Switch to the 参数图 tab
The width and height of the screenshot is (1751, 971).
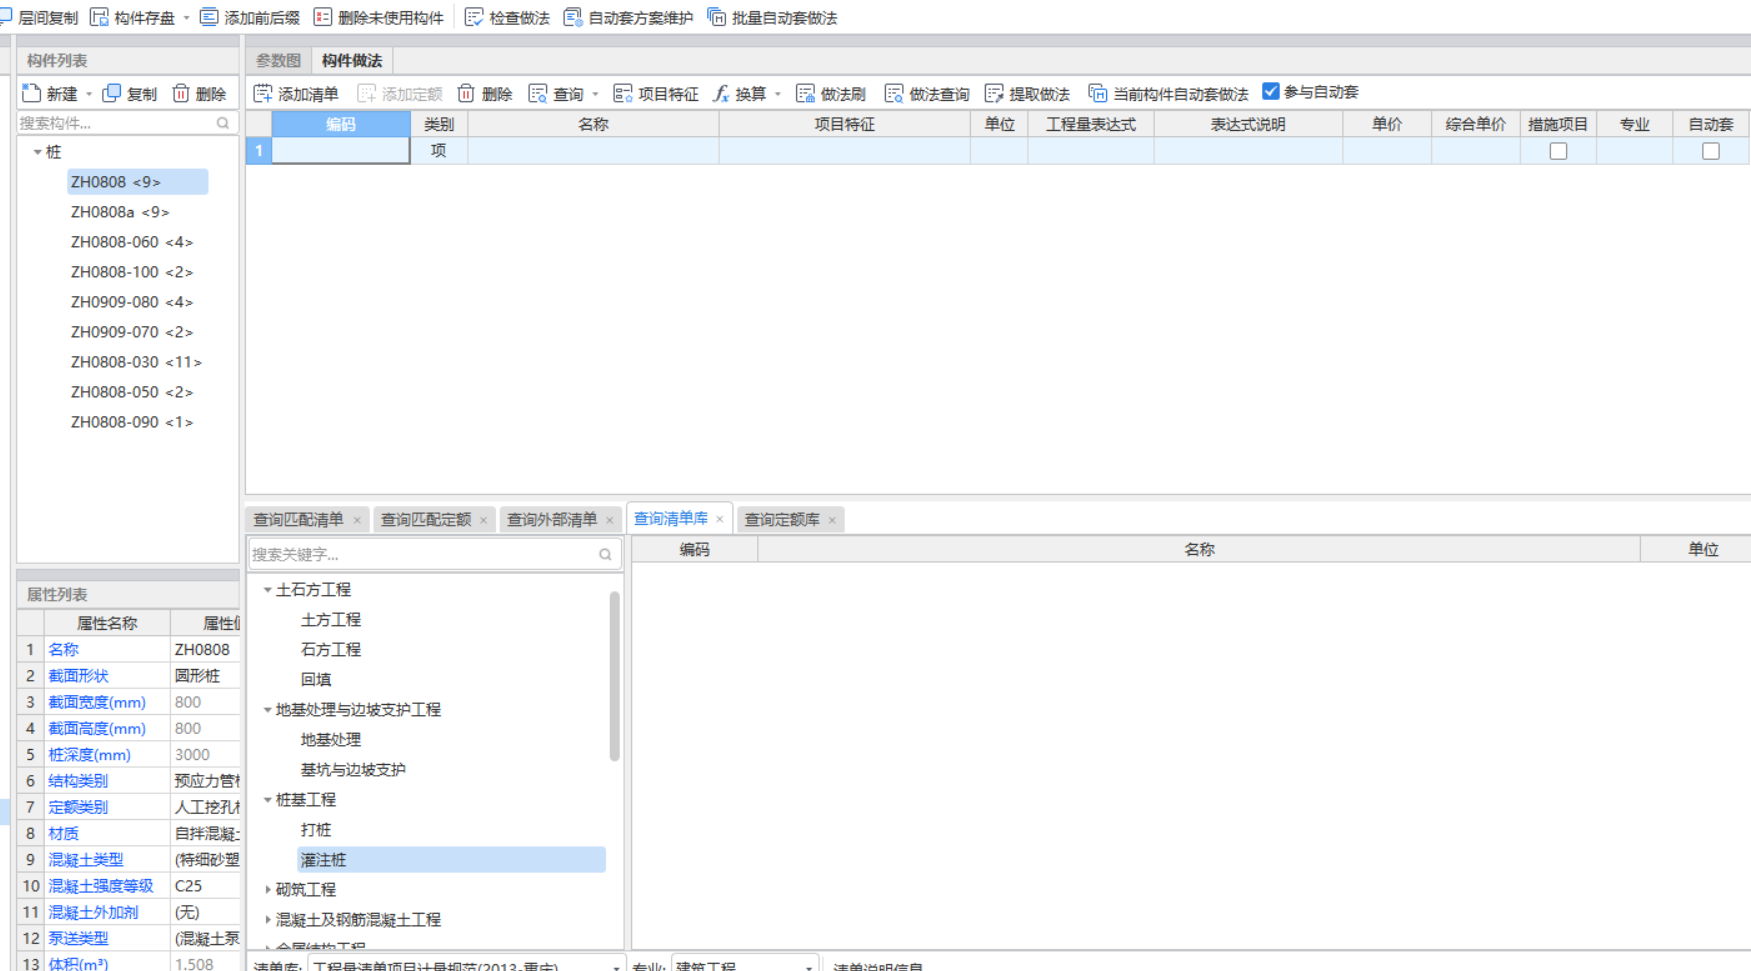tap(278, 60)
